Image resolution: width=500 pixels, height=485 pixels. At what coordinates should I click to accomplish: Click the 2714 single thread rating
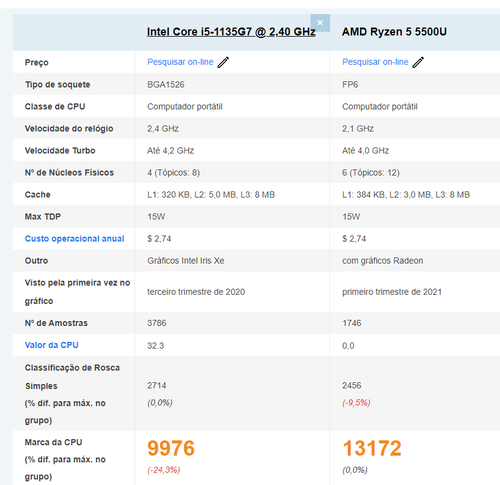(x=157, y=386)
